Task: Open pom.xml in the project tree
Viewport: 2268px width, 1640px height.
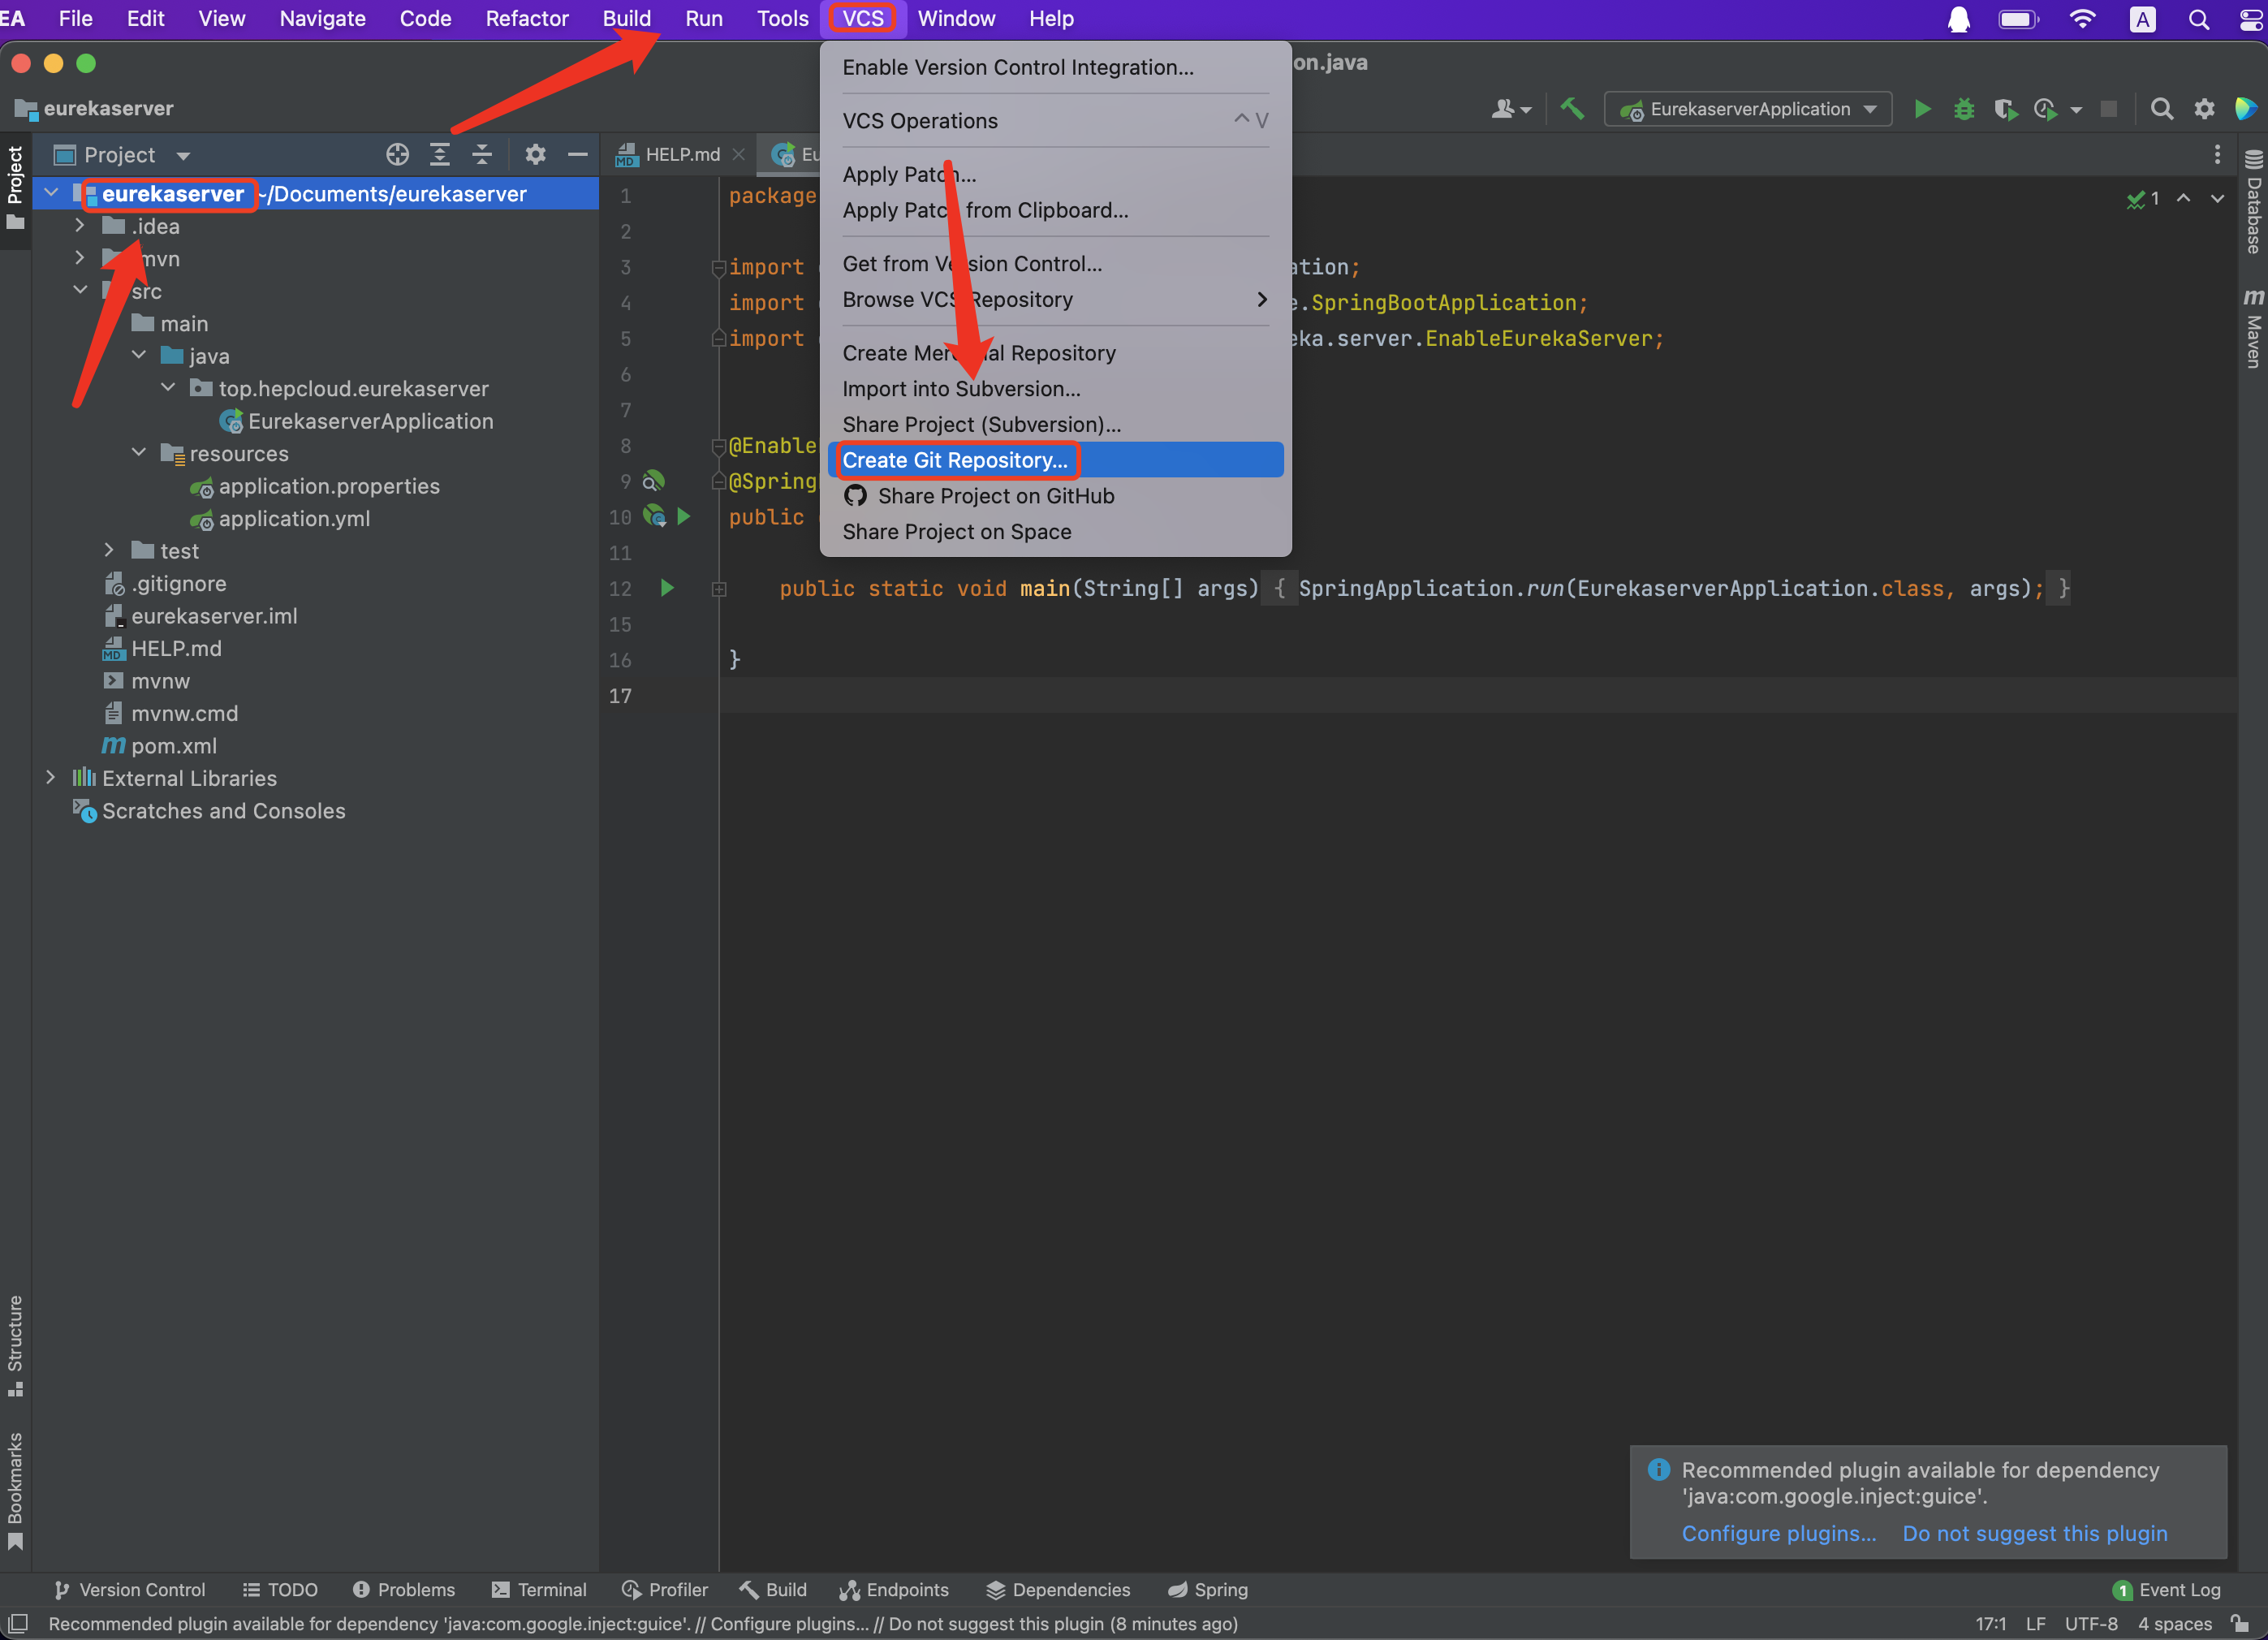Action: click(x=174, y=746)
